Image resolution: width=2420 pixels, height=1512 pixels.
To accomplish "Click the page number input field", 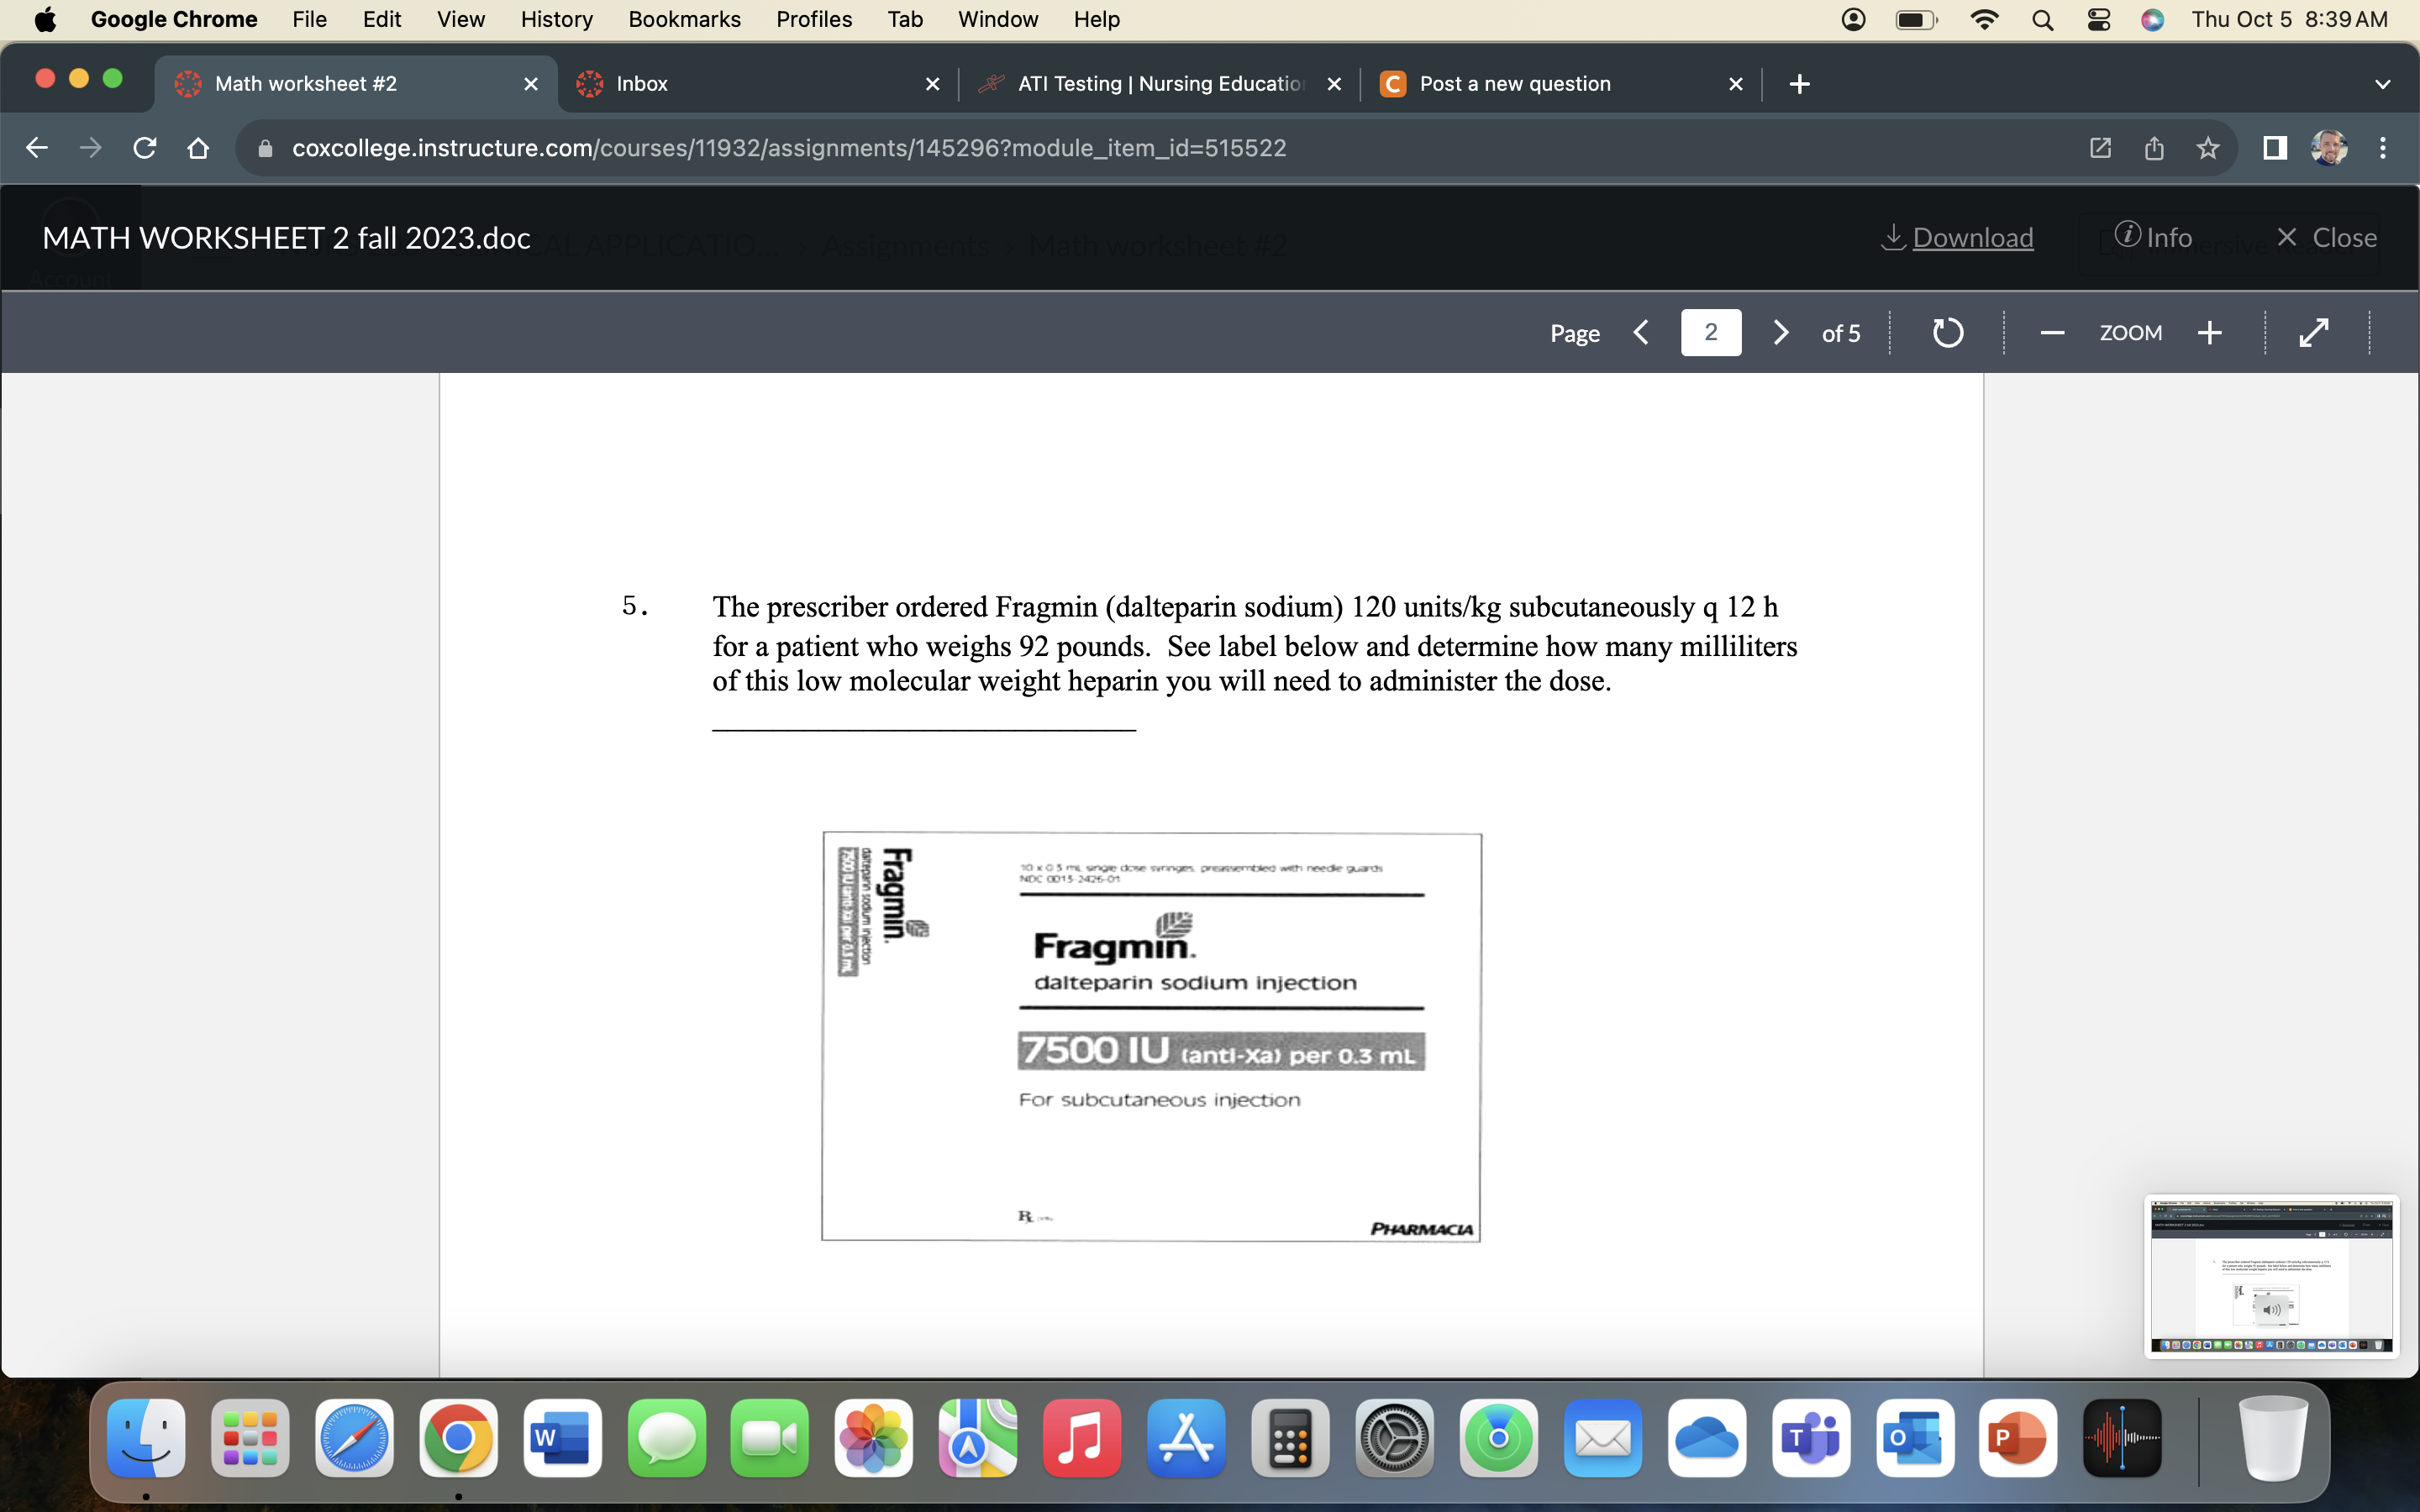I will coord(1710,333).
